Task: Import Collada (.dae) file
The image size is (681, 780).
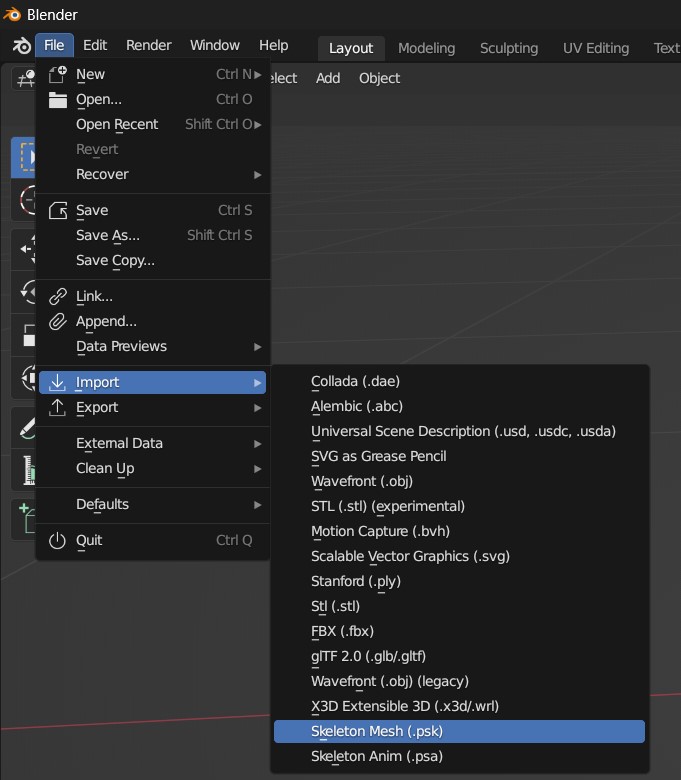Action: pos(459,382)
